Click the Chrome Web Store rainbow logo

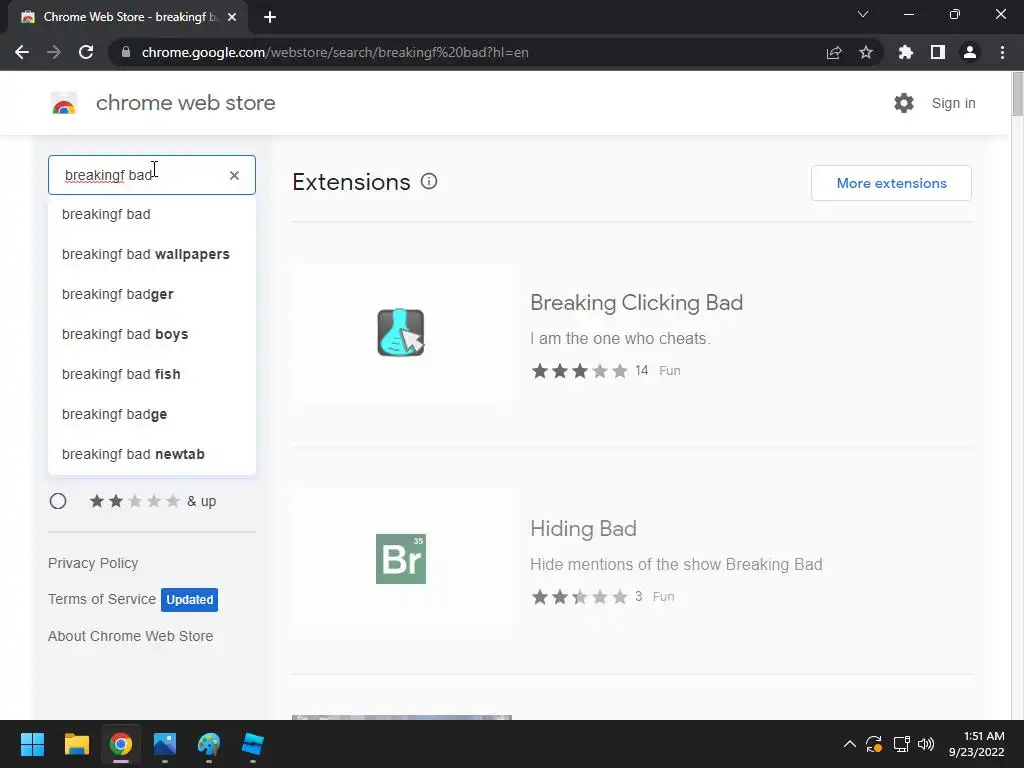[64, 103]
